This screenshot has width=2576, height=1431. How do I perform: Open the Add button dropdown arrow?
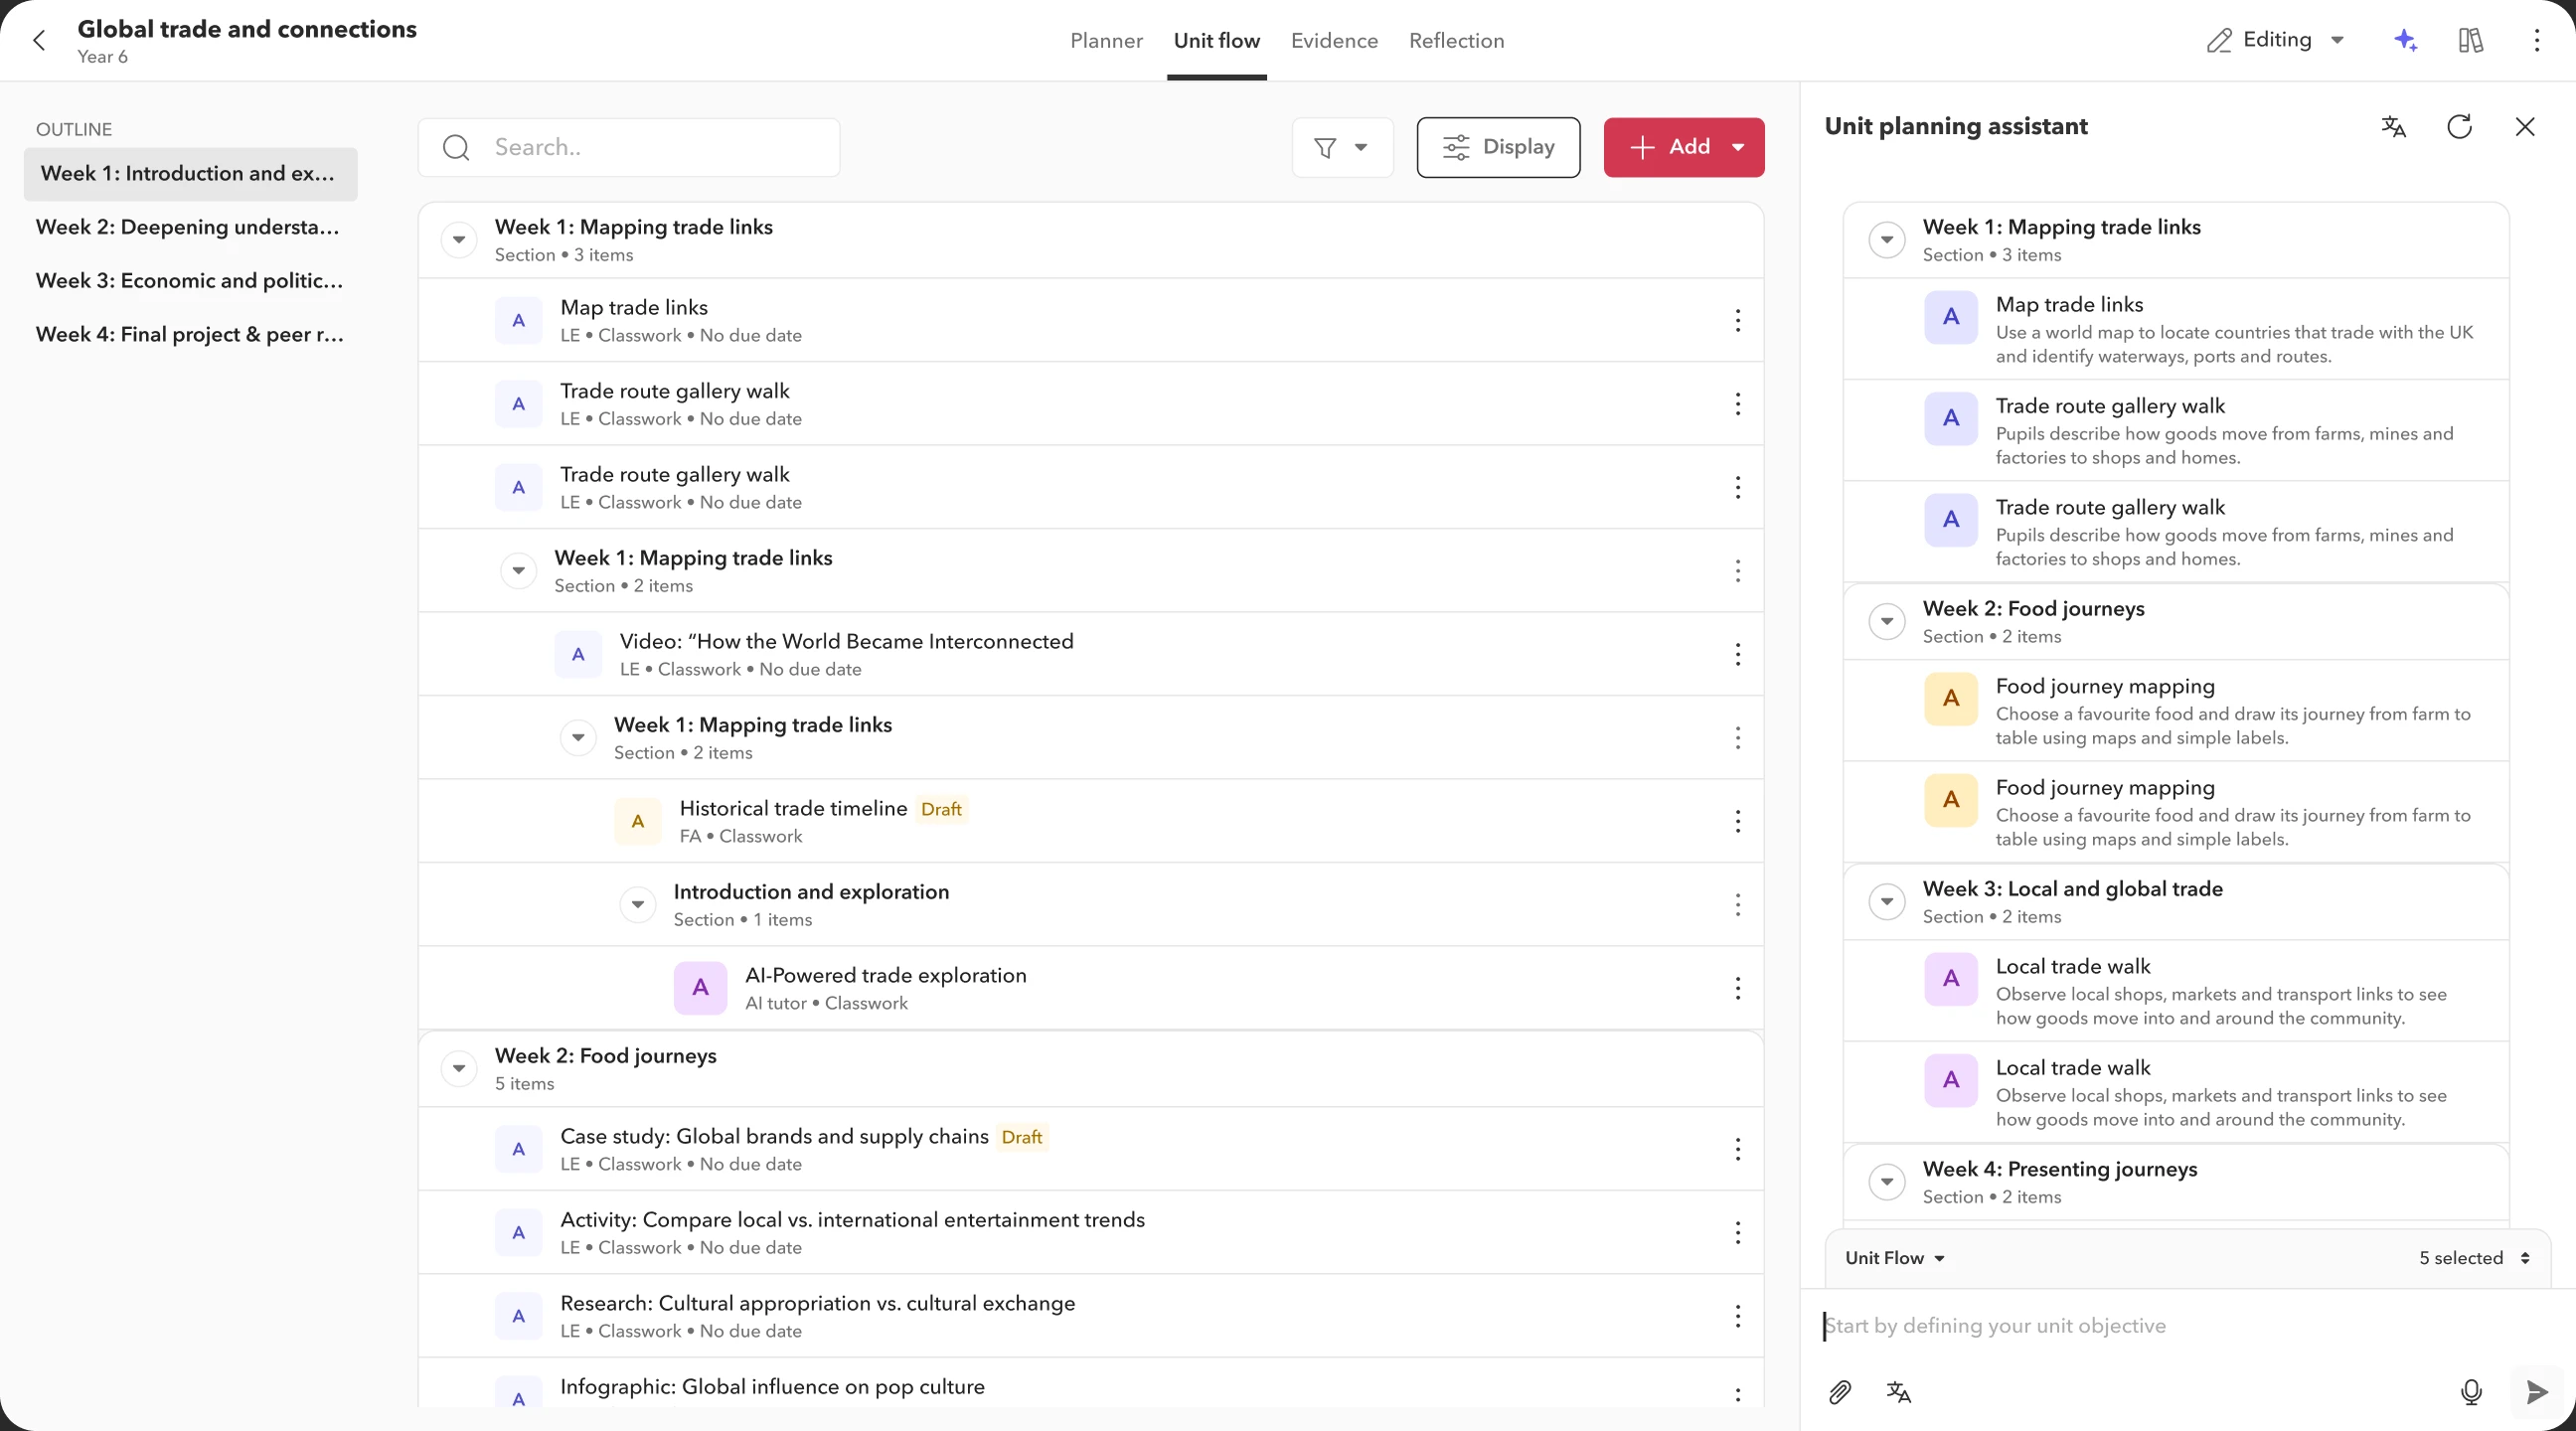1738,148
